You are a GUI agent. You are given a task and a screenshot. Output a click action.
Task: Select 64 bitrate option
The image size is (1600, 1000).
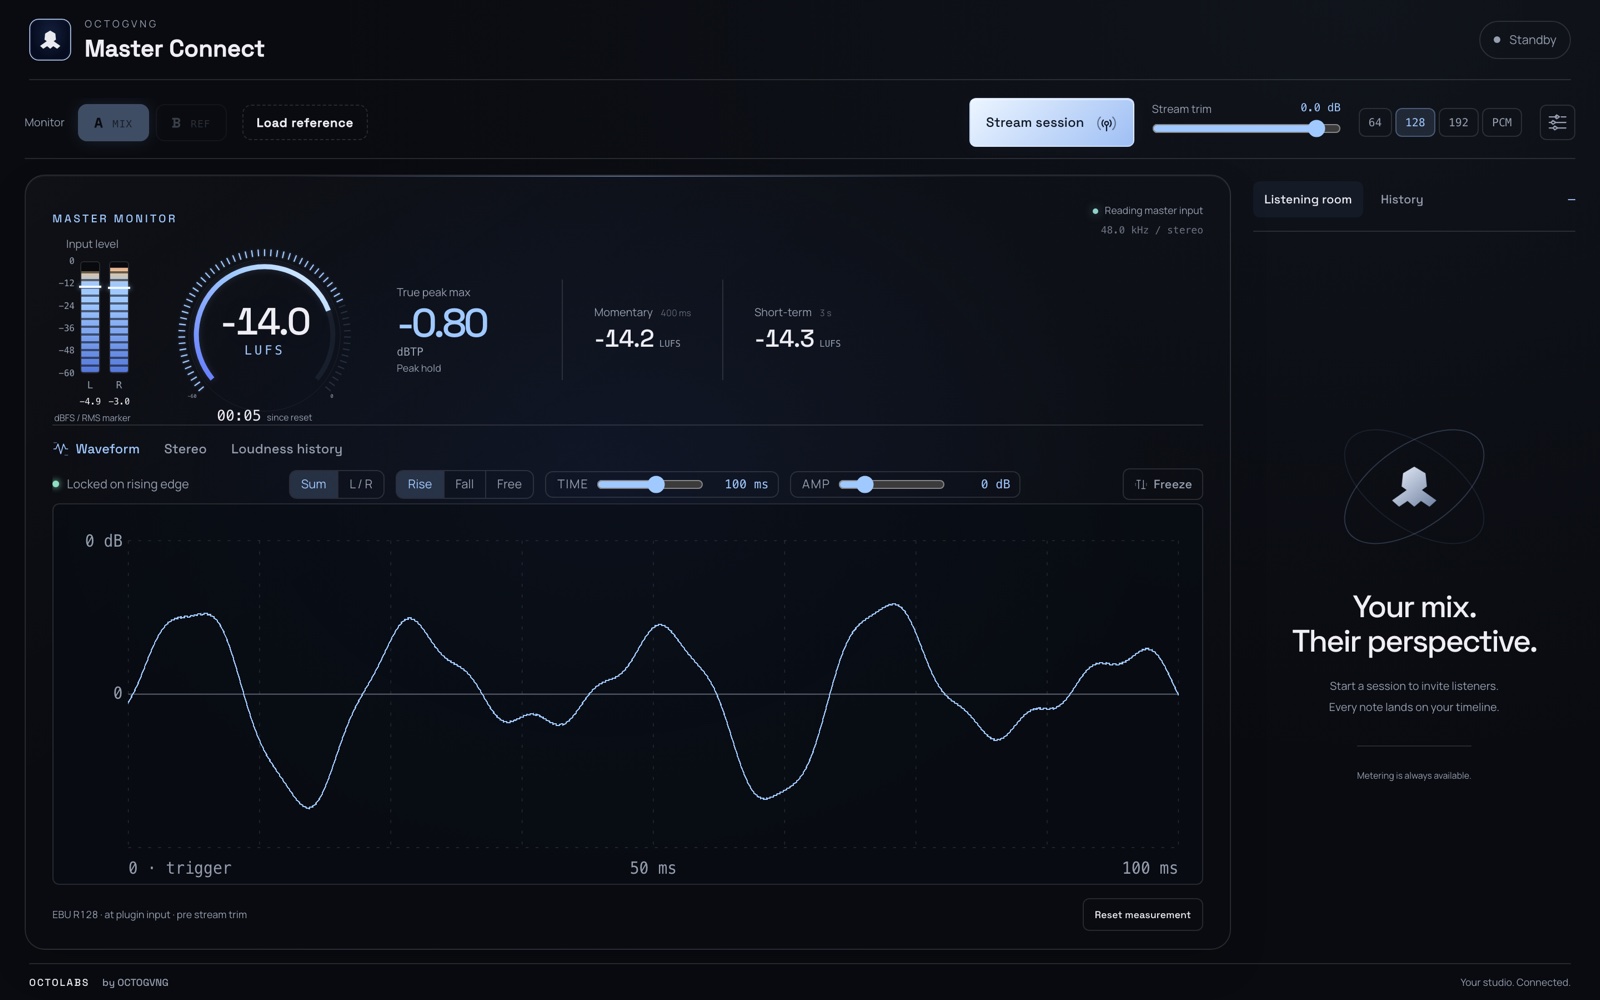[x=1375, y=122]
